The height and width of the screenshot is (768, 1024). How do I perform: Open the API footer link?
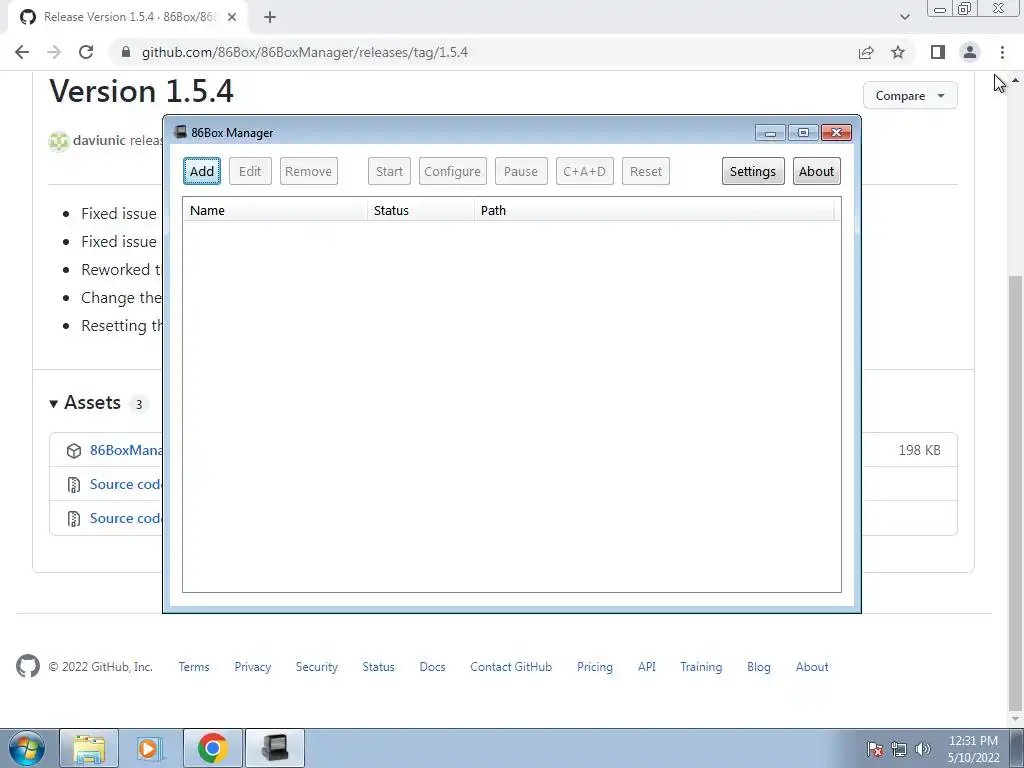point(647,667)
